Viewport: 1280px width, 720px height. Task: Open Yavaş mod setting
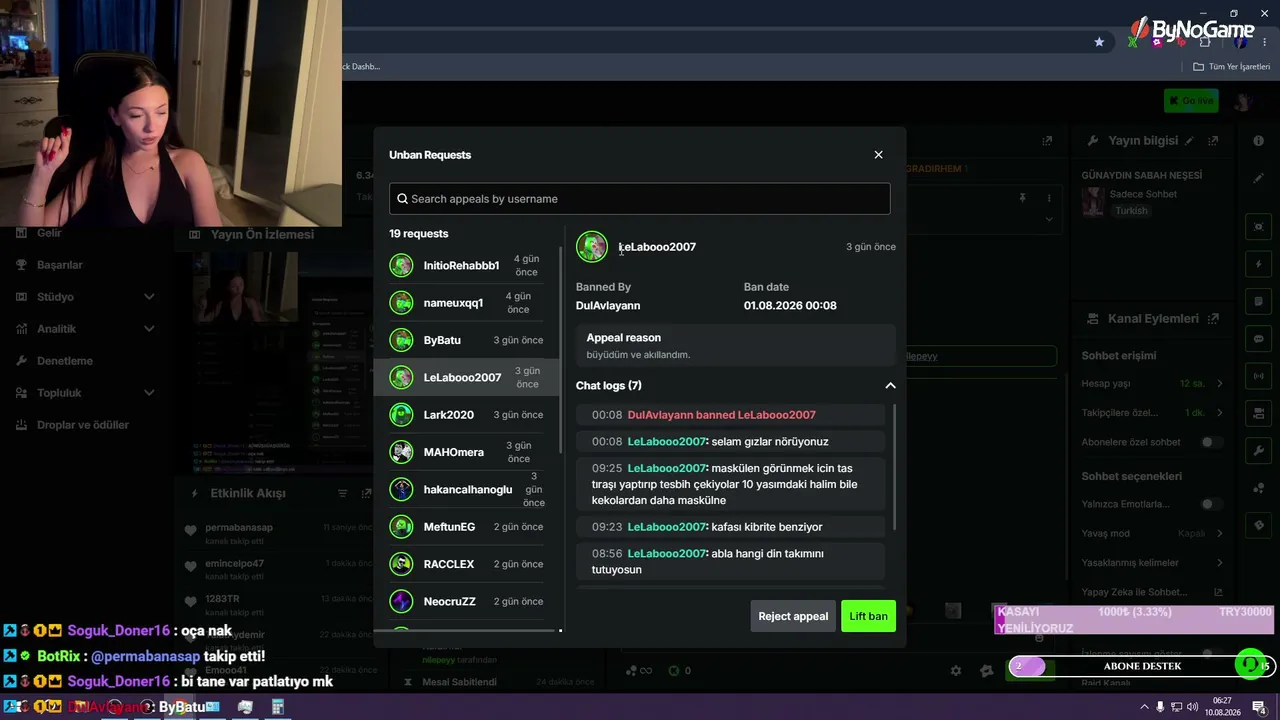1152,533
